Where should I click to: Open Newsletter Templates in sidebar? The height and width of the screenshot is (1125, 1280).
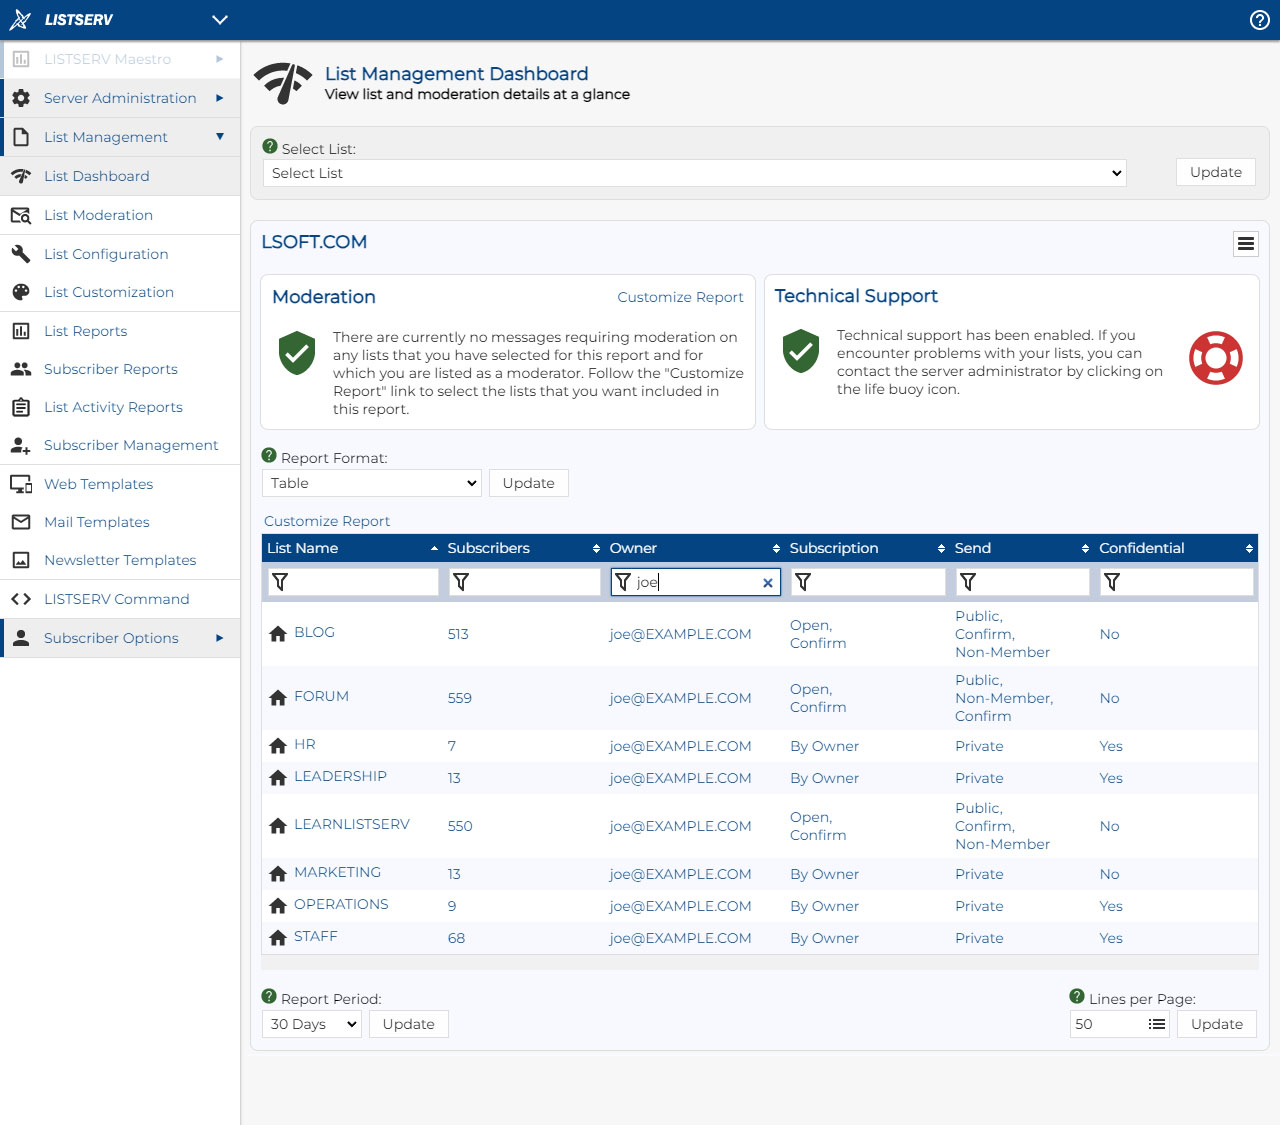(x=120, y=560)
